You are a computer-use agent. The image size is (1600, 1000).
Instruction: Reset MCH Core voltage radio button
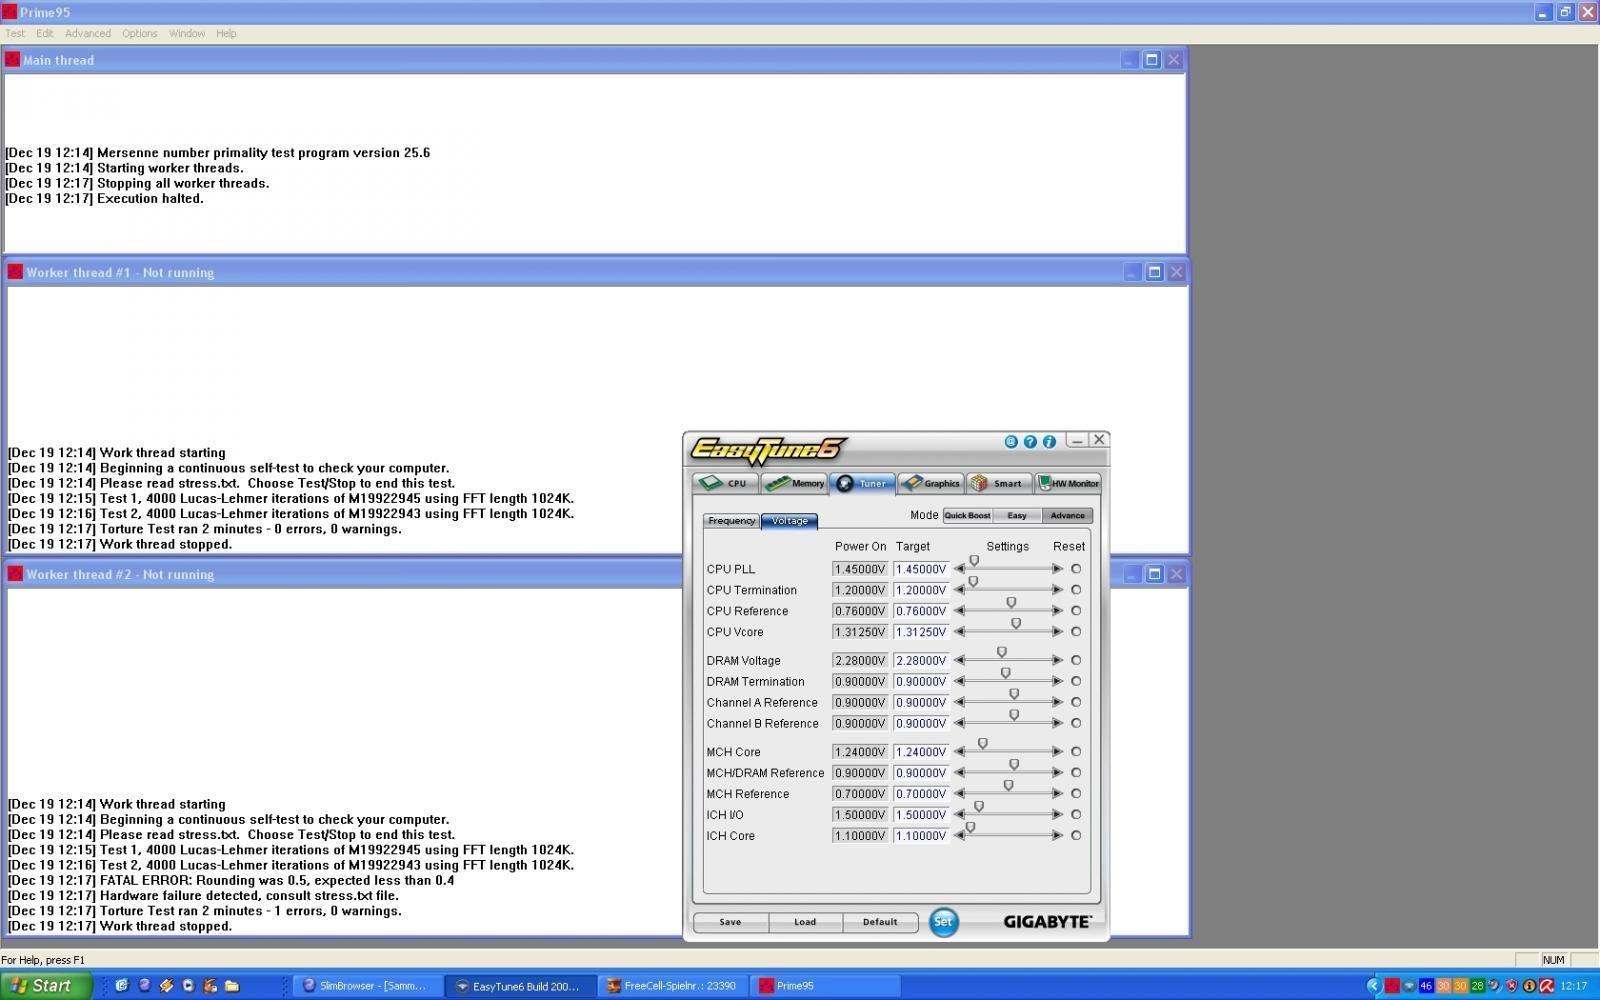coord(1076,752)
